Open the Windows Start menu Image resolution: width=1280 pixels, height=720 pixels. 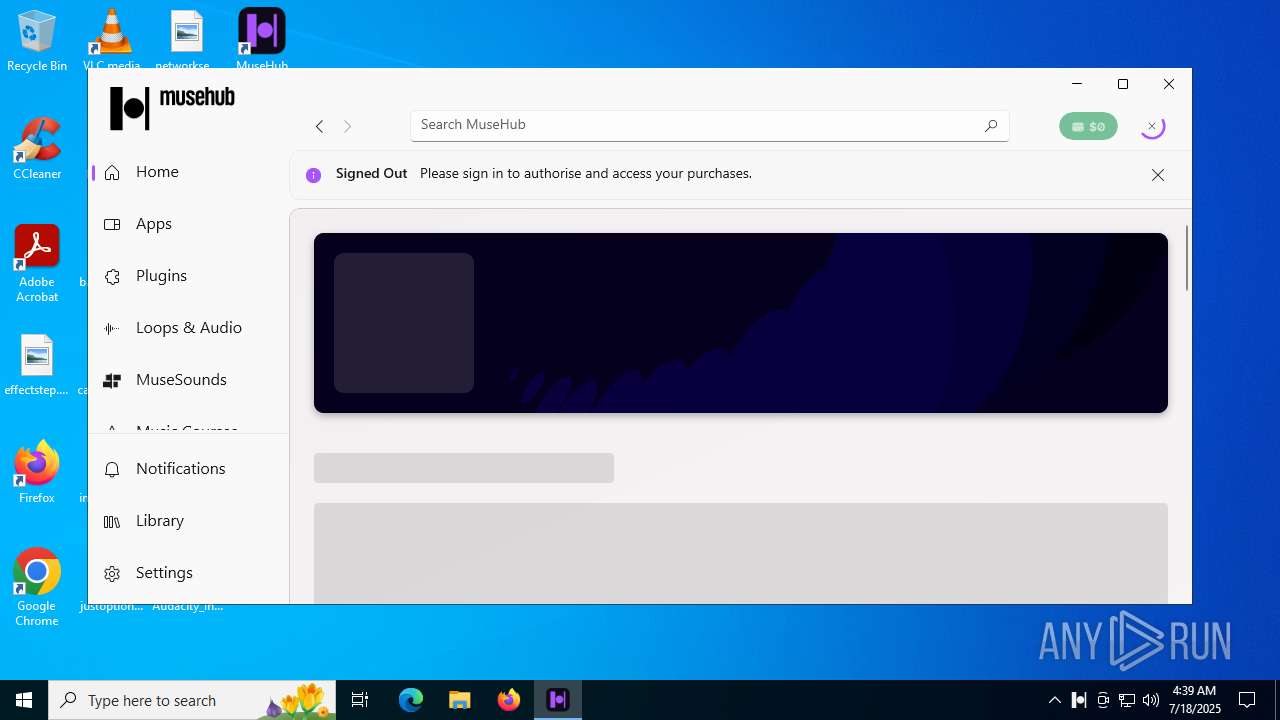tap(24, 700)
